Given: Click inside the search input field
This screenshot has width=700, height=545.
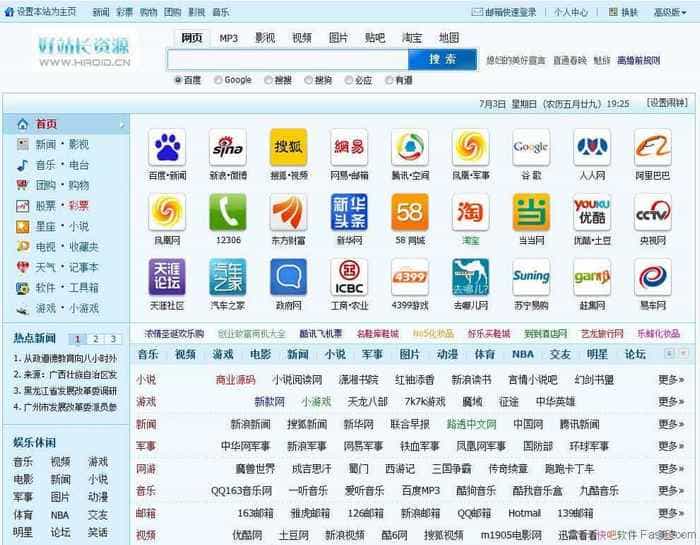Looking at the screenshot, I should [x=288, y=60].
